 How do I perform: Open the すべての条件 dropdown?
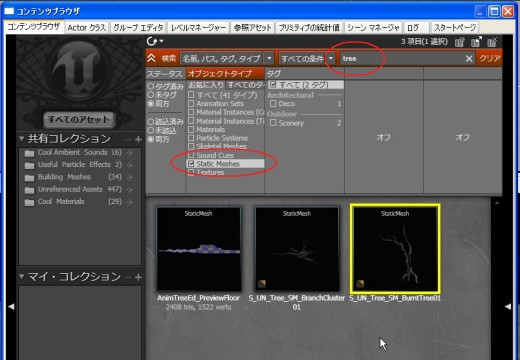(330, 59)
